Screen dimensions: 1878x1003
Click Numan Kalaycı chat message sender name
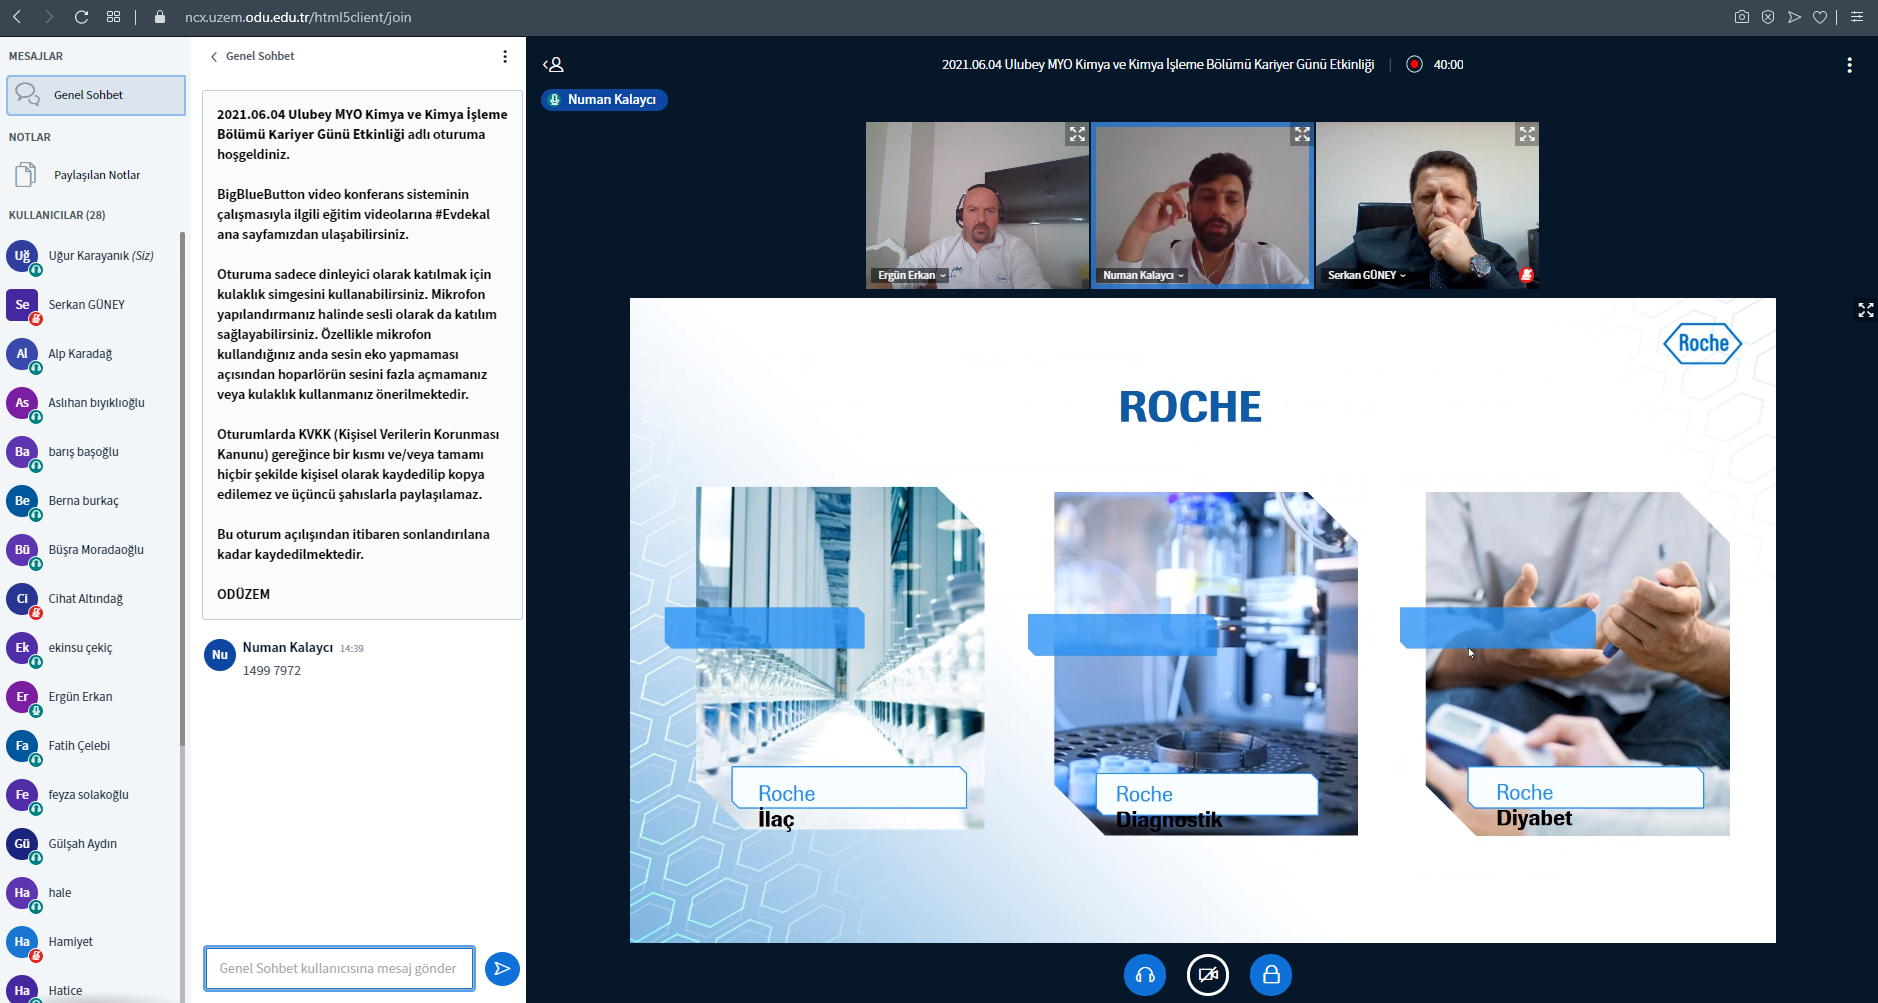pyautogui.click(x=287, y=648)
